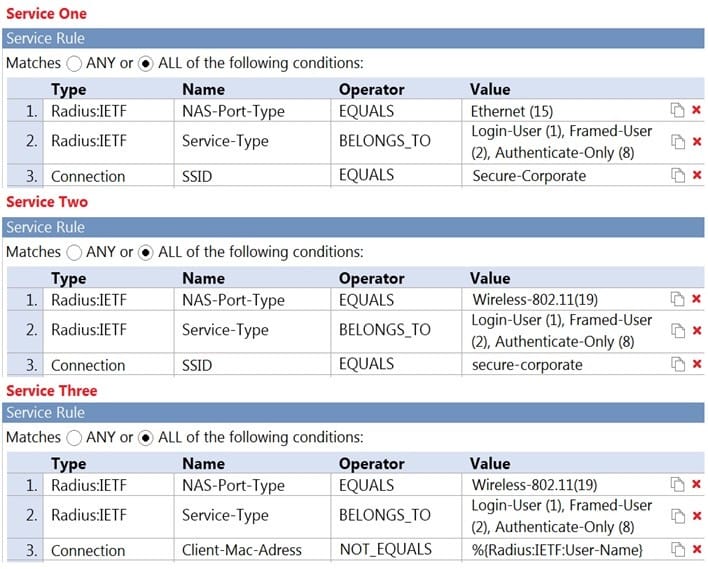Image resolution: width=708 pixels, height=569 pixels.
Task: Select ALL matching for Service One
Action: point(146,63)
